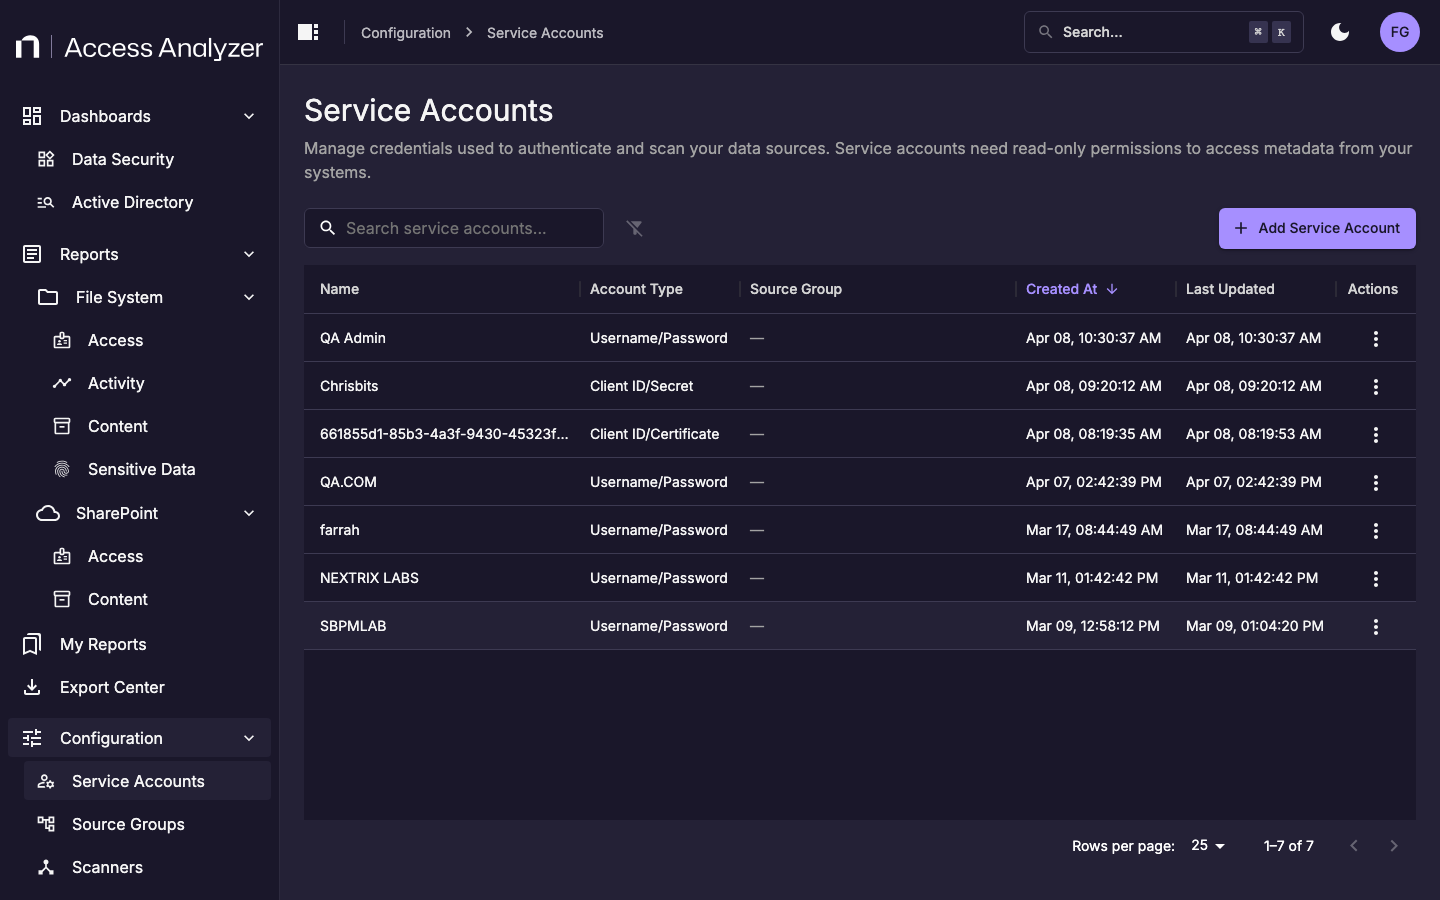
Task: Open Configuration from the breadcrumb
Action: (x=405, y=32)
